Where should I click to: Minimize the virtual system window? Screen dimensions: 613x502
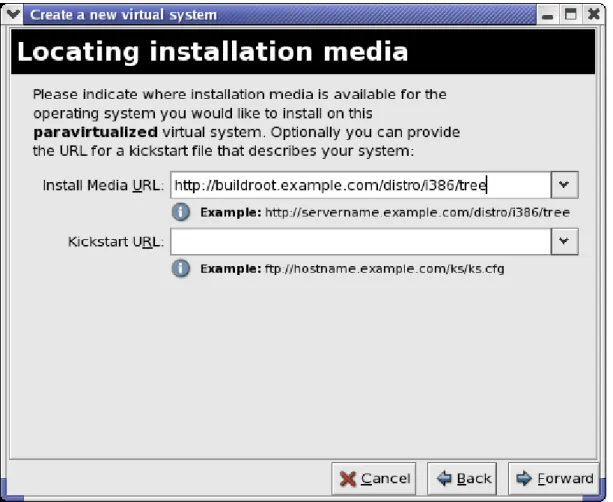click(548, 15)
